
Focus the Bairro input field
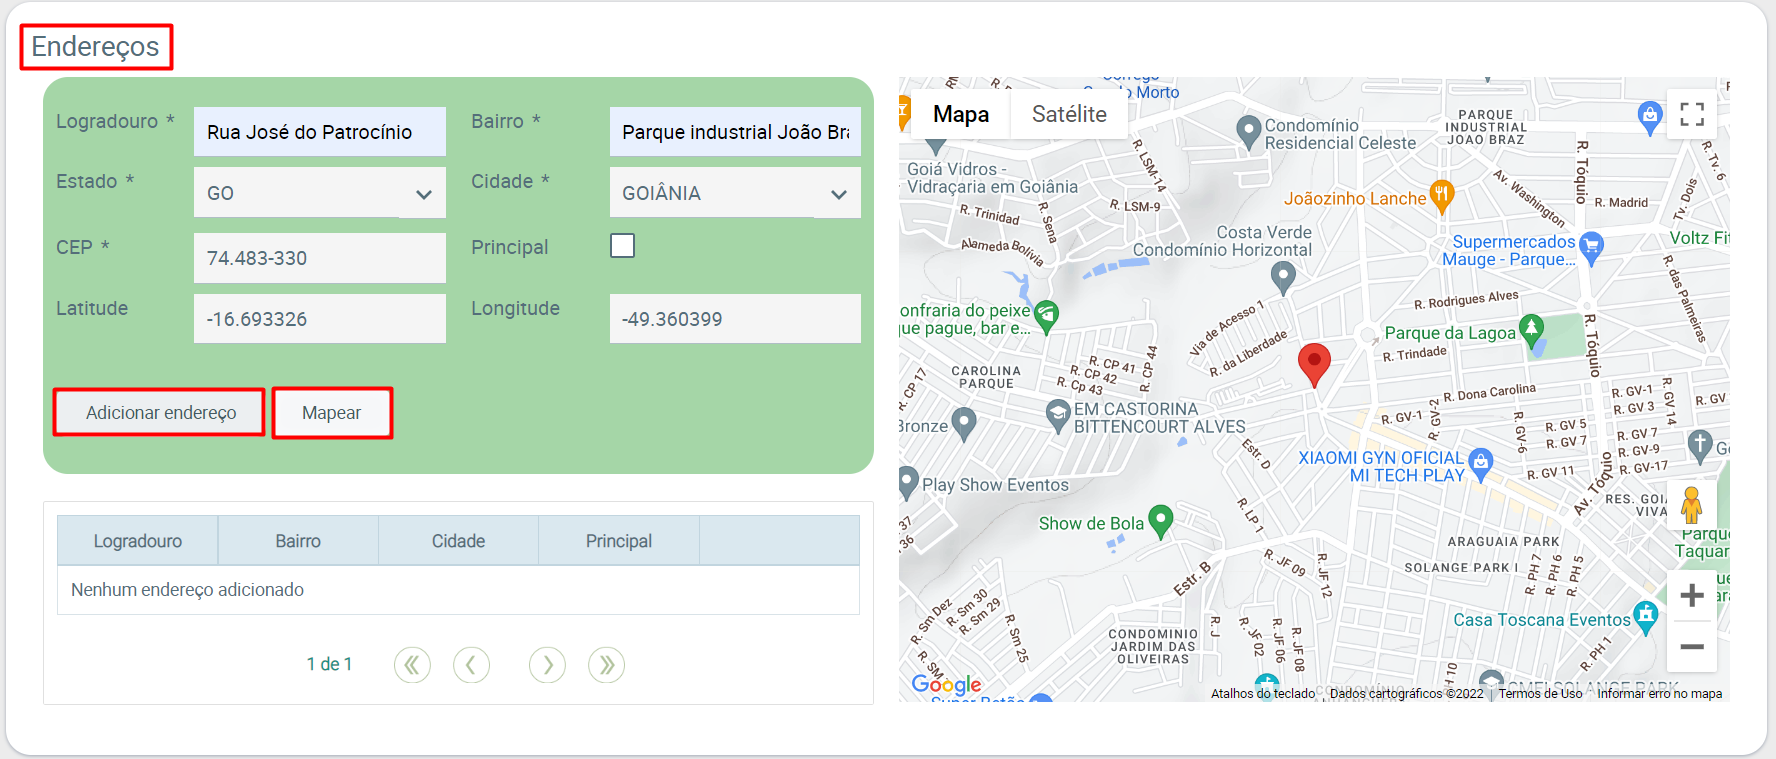tap(735, 132)
